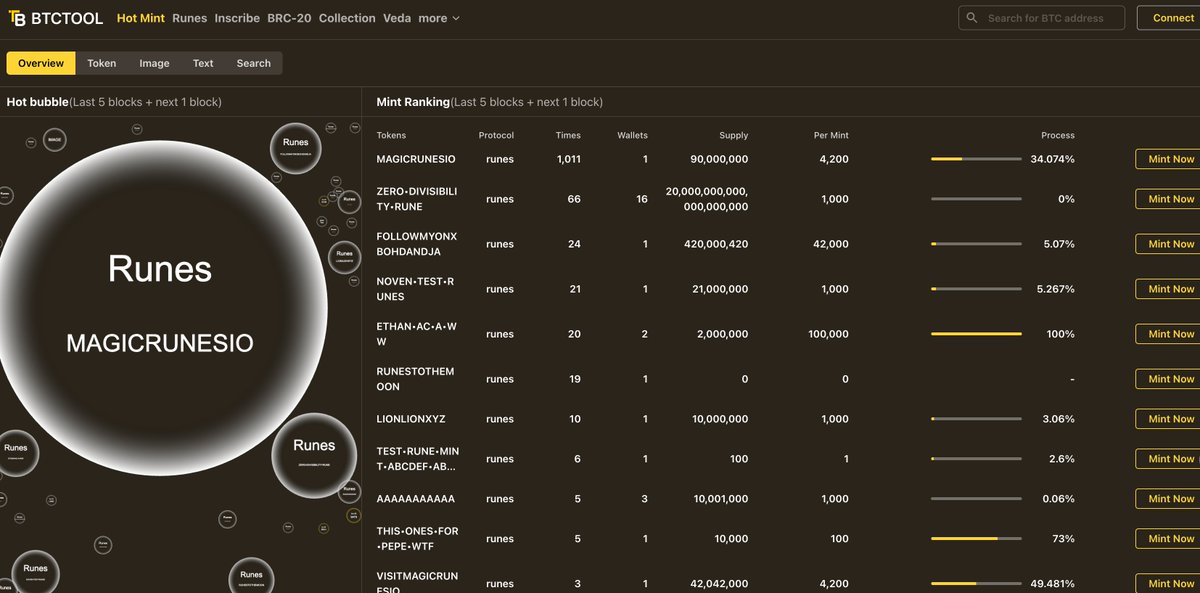Click the 420,000,420 supply value
The height and width of the screenshot is (593, 1200).
coord(716,244)
